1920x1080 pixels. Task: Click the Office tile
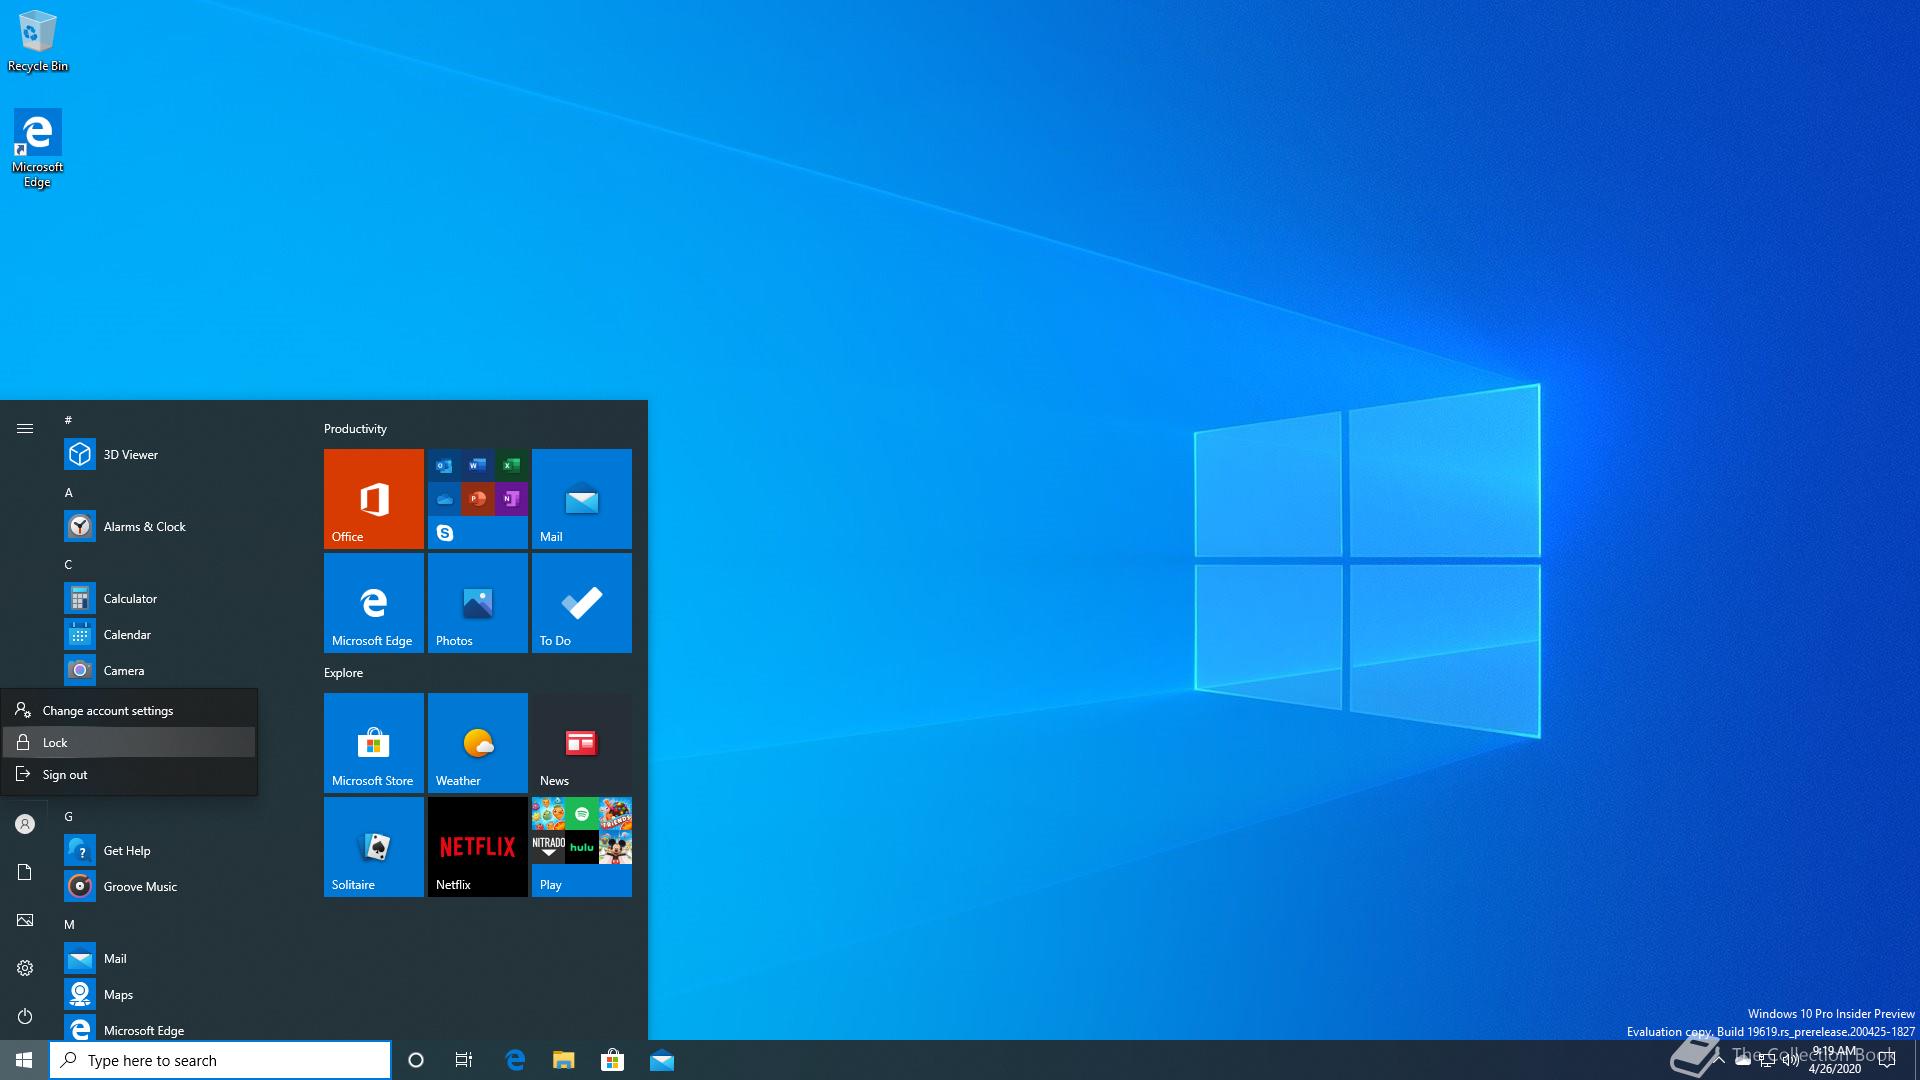coord(374,499)
